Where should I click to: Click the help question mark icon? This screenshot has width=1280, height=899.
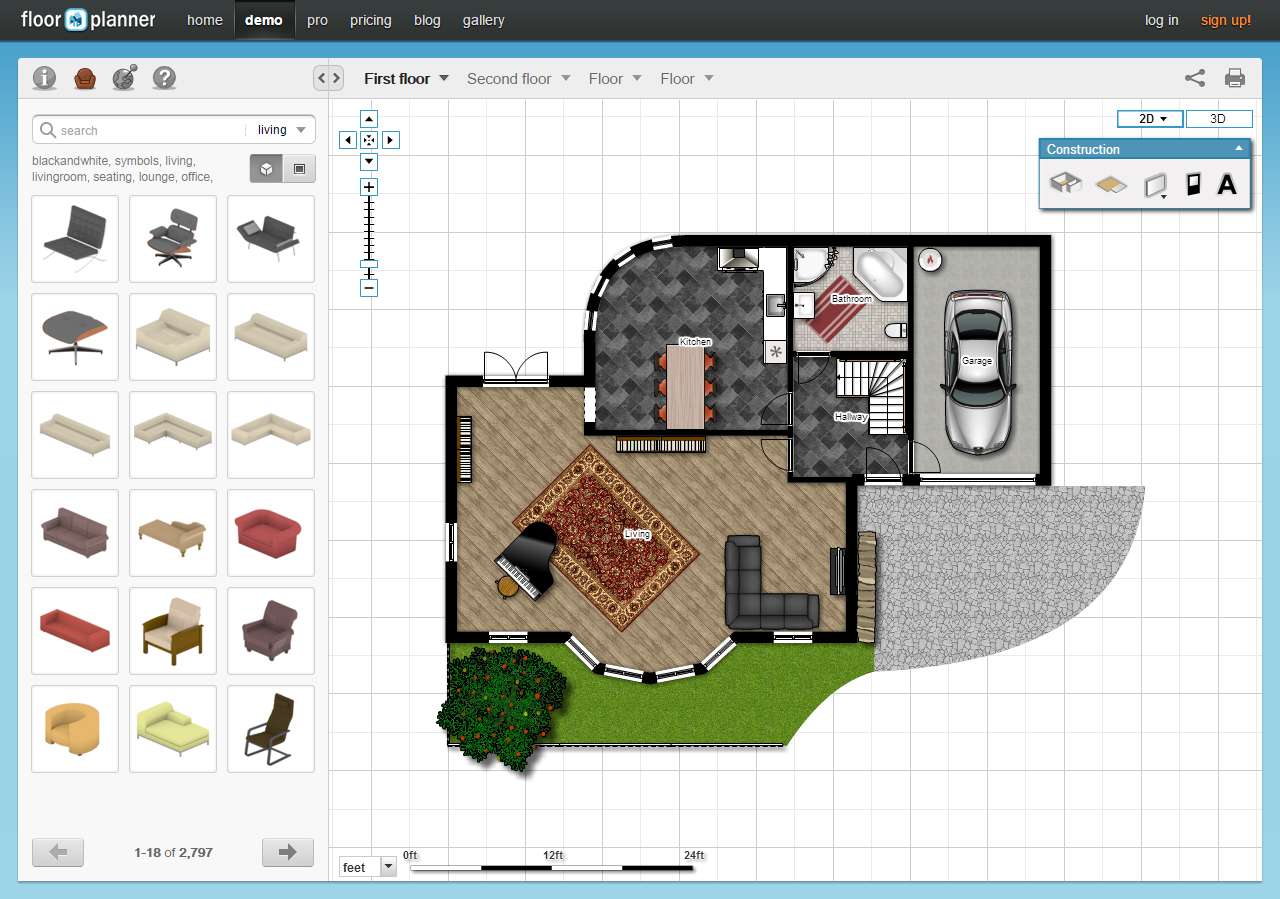(x=164, y=77)
